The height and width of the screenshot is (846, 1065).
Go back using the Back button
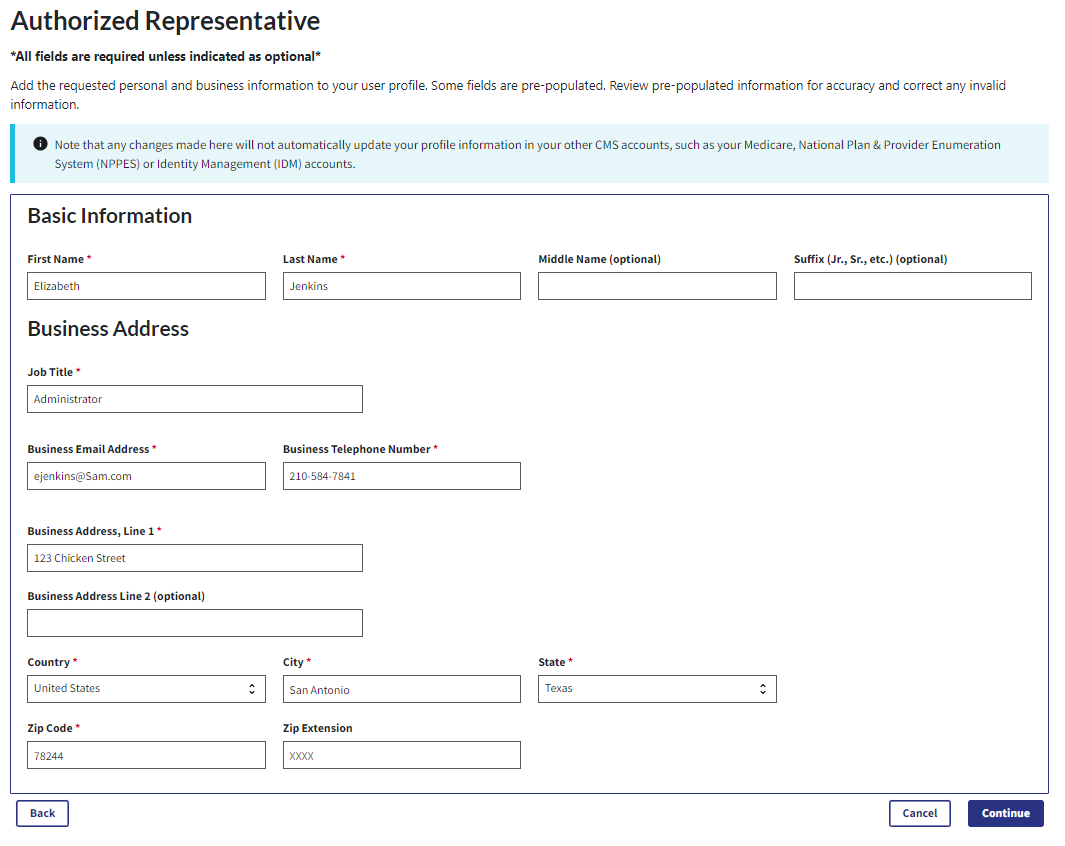click(42, 813)
